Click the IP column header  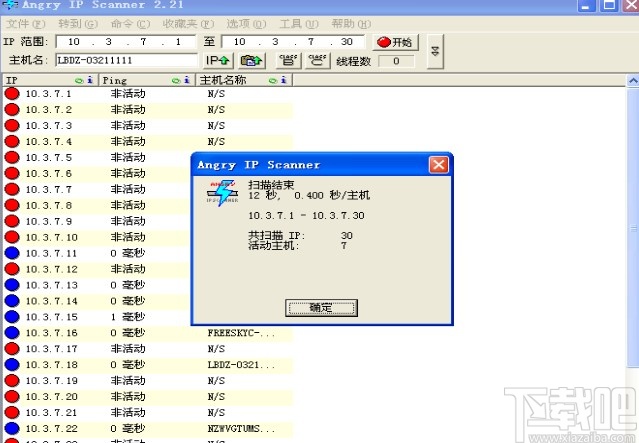(51, 80)
